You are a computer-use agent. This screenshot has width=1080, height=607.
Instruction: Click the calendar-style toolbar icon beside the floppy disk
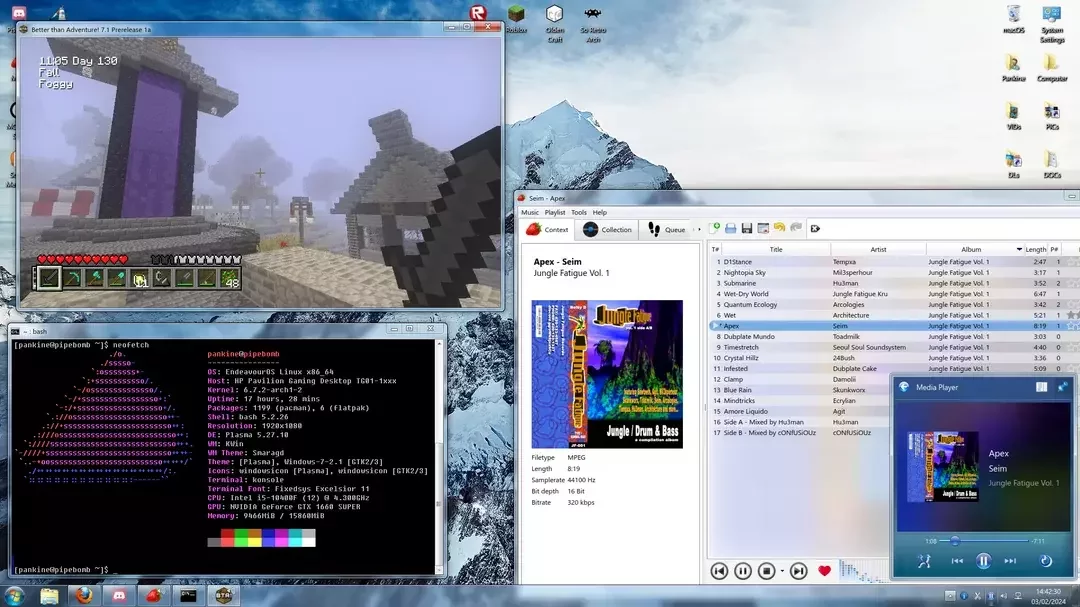(762, 228)
